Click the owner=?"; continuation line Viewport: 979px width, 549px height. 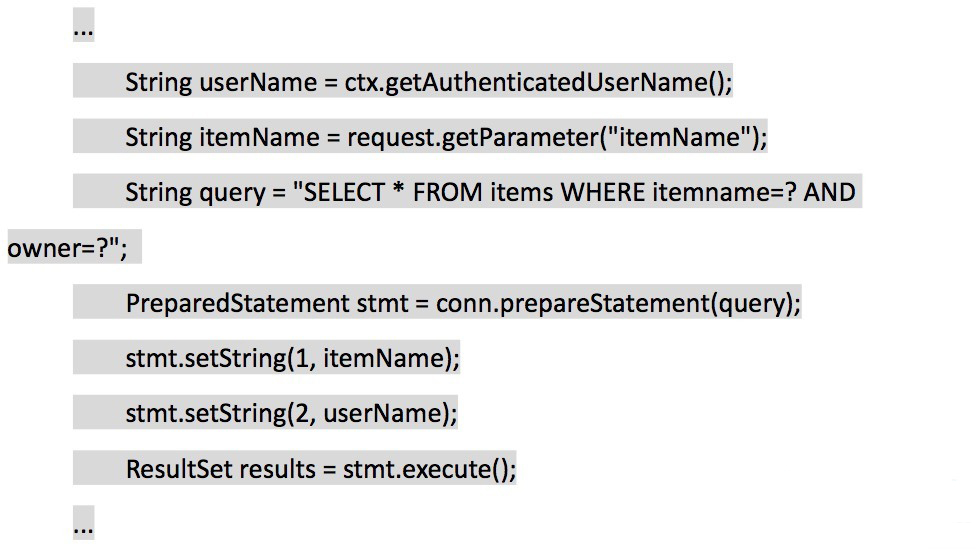(x=67, y=248)
